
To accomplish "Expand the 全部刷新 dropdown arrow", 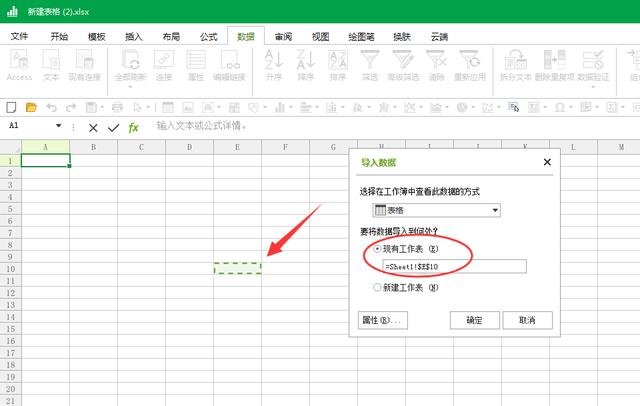I will [x=130, y=87].
